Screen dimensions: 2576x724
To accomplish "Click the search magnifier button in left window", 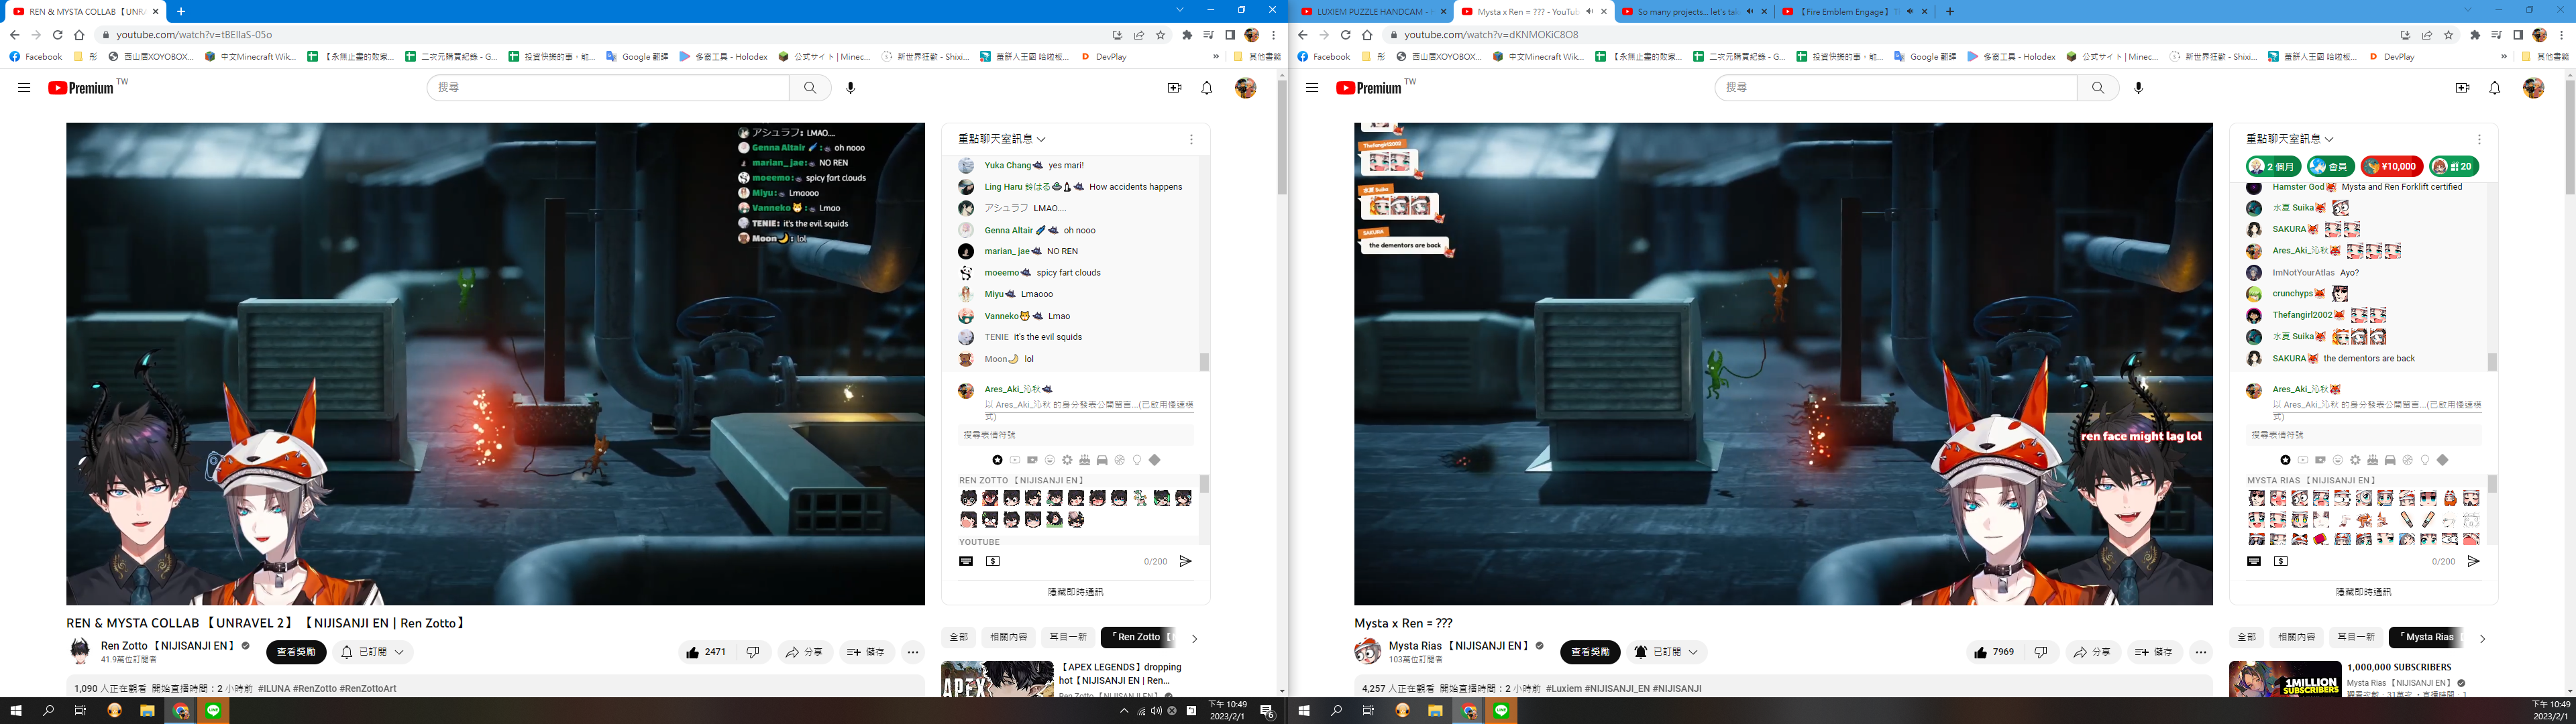I will [x=810, y=88].
